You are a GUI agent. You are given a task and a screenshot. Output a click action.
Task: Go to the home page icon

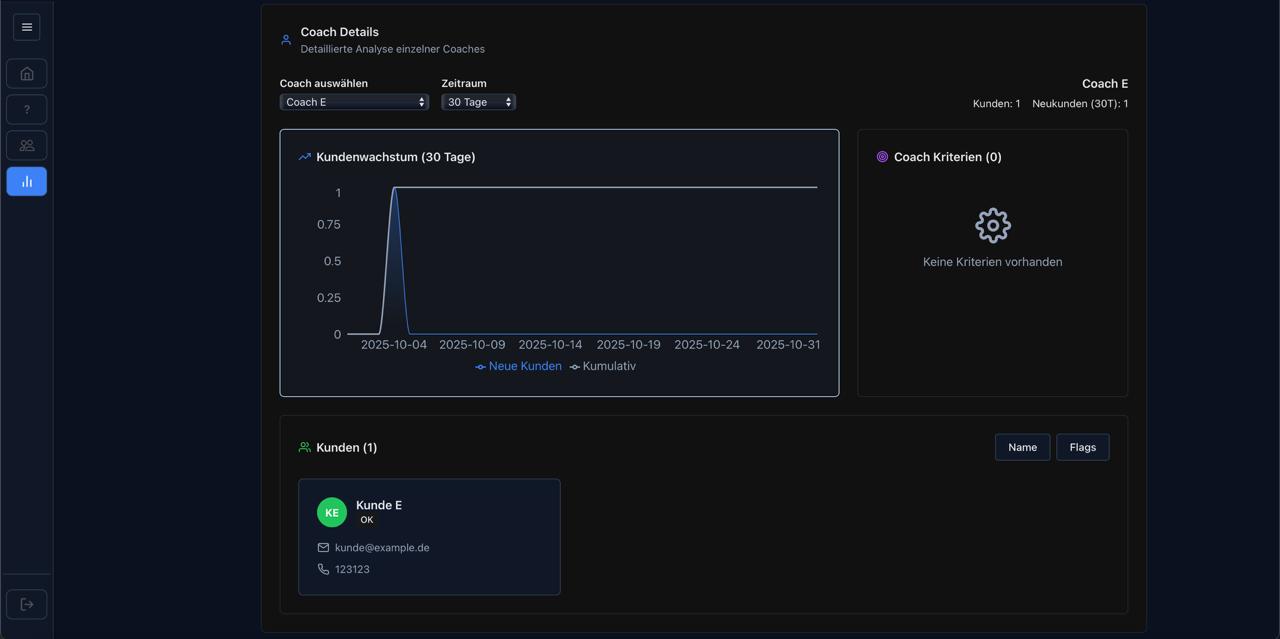(27, 74)
